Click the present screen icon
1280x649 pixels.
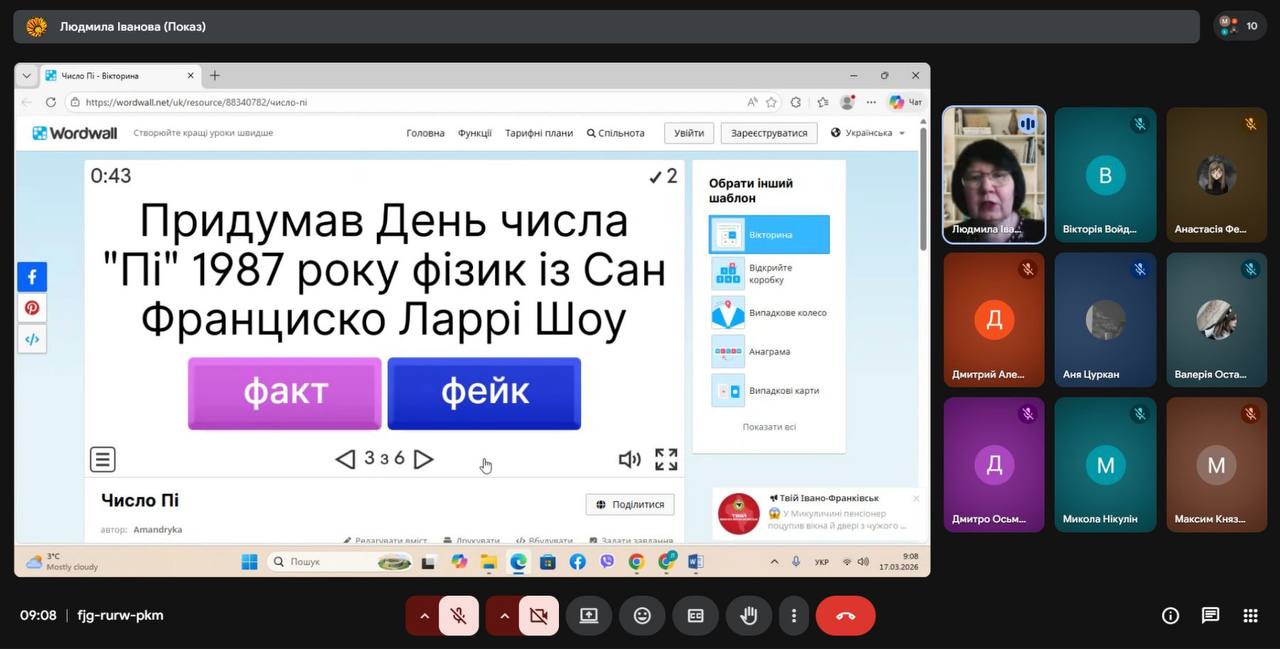point(589,616)
